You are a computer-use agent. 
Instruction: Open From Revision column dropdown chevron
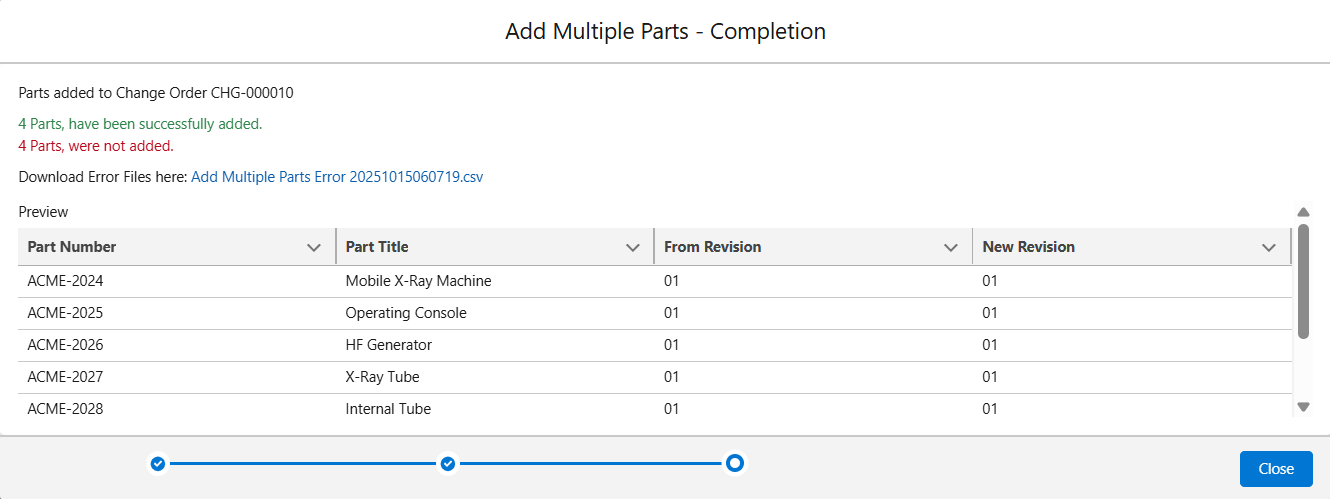951,248
